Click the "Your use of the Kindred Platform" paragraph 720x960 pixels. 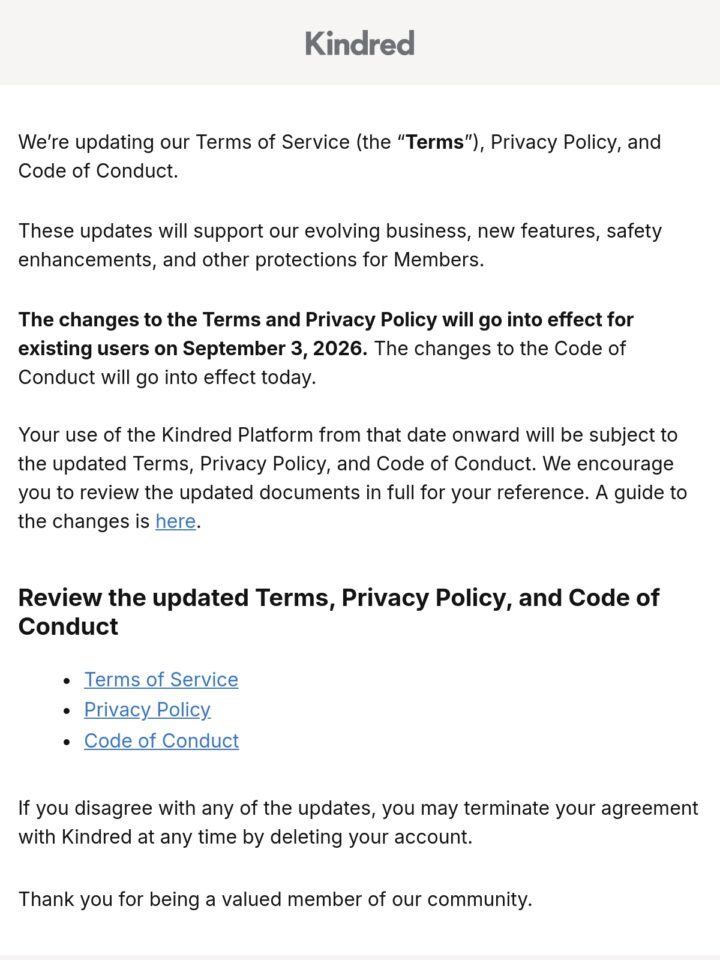pyautogui.click(x=353, y=478)
